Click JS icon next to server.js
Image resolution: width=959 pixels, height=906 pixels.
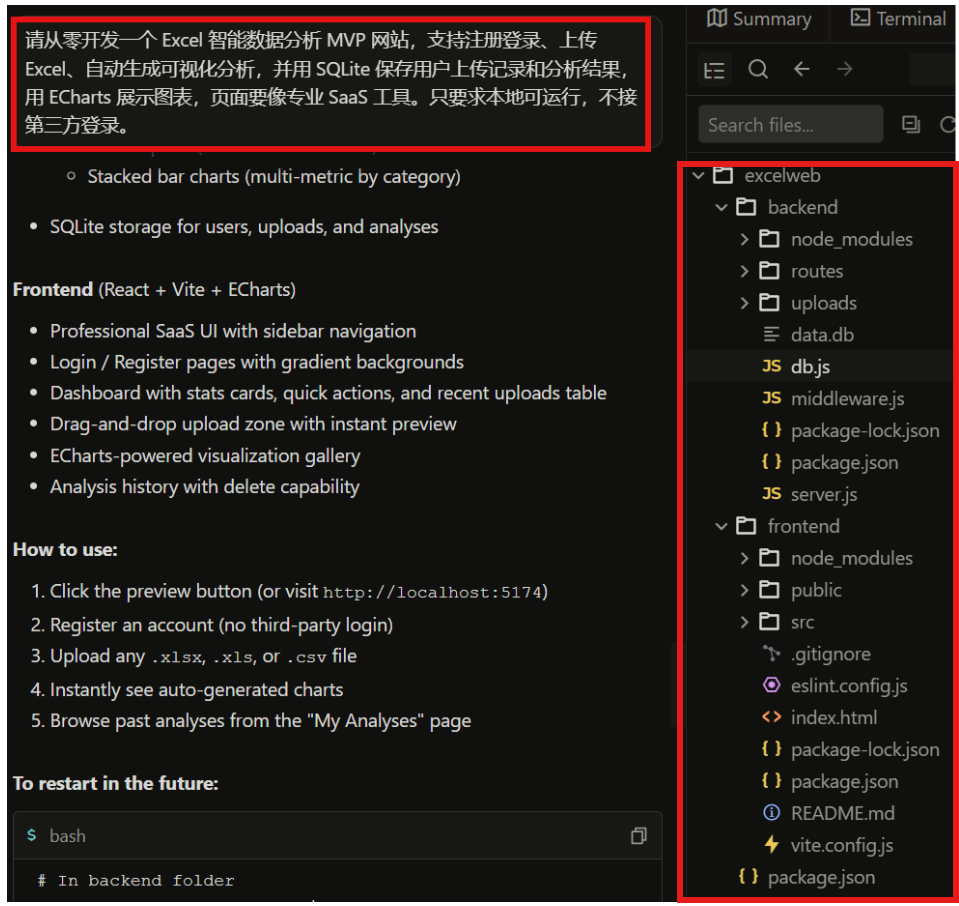[771, 494]
